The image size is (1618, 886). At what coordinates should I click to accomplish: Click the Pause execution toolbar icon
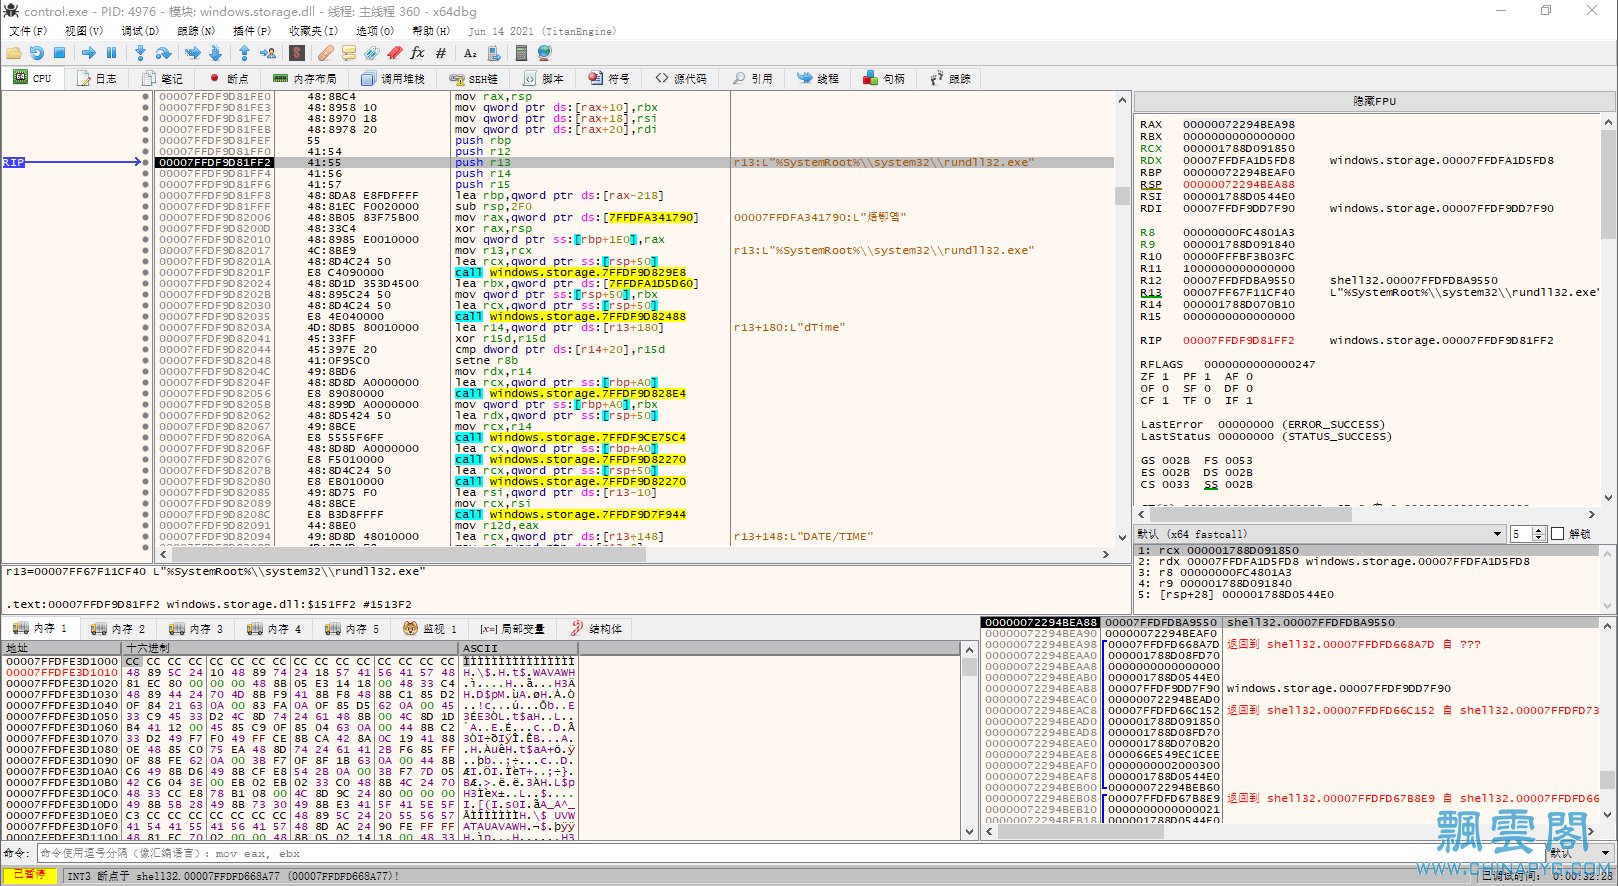coord(111,53)
